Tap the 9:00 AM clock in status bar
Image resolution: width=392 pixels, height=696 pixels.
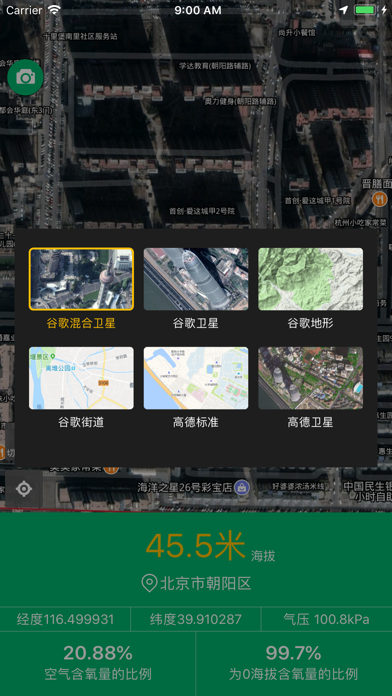pos(198,10)
